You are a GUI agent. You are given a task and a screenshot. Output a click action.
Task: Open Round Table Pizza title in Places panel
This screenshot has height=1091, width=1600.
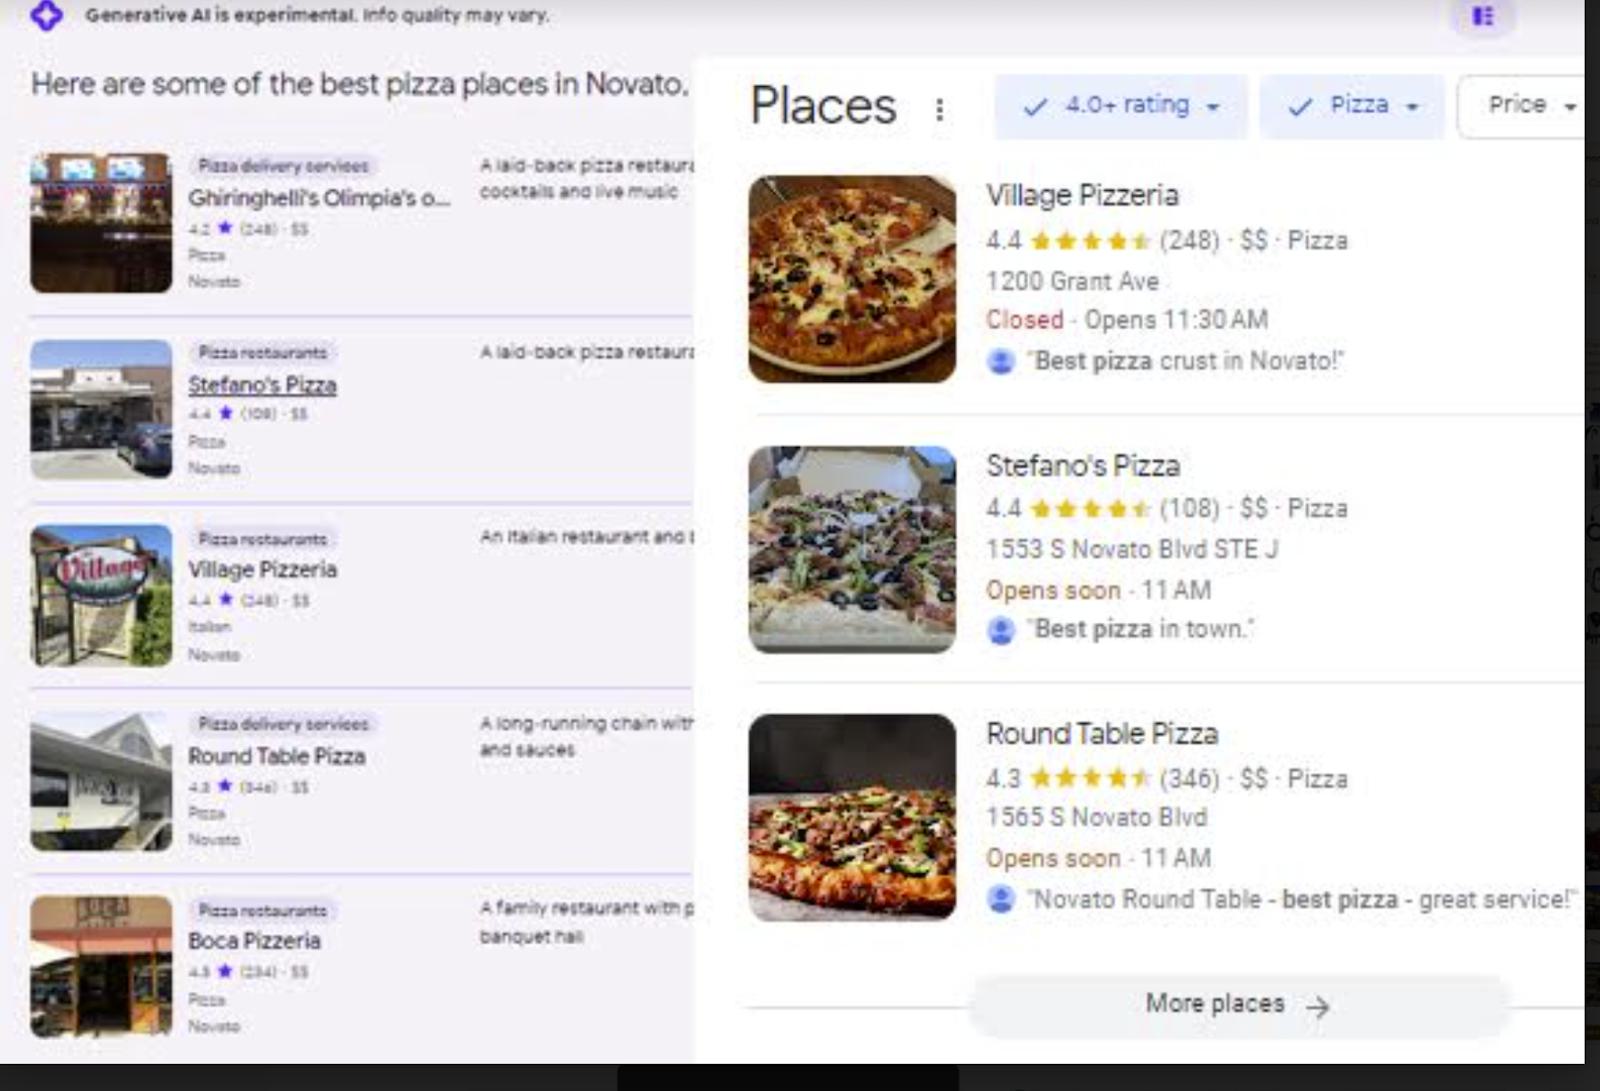click(1102, 734)
